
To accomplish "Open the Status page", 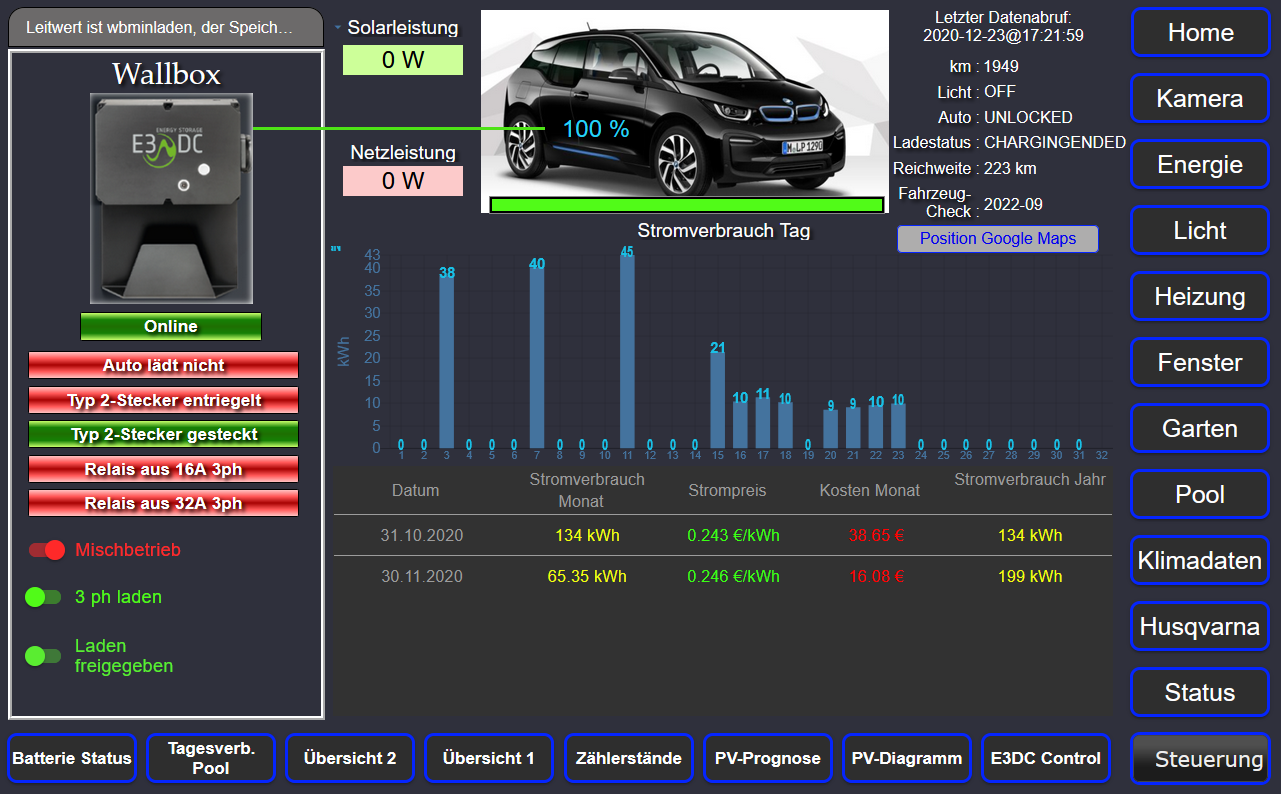I will tap(1200, 692).
